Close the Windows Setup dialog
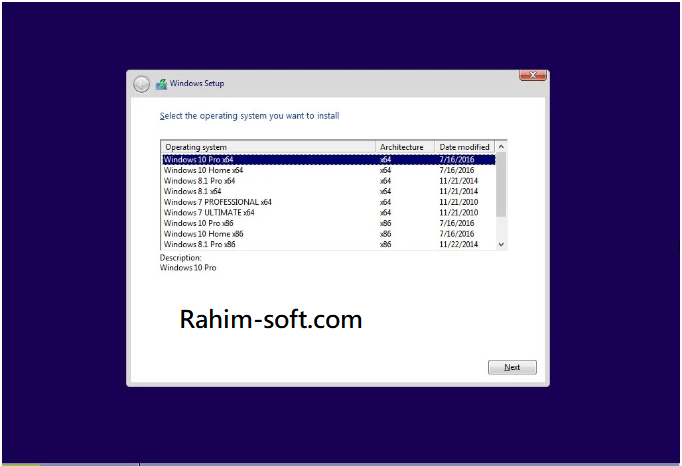This screenshot has height=466, width=682. pyautogui.click(x=533, y=76)
